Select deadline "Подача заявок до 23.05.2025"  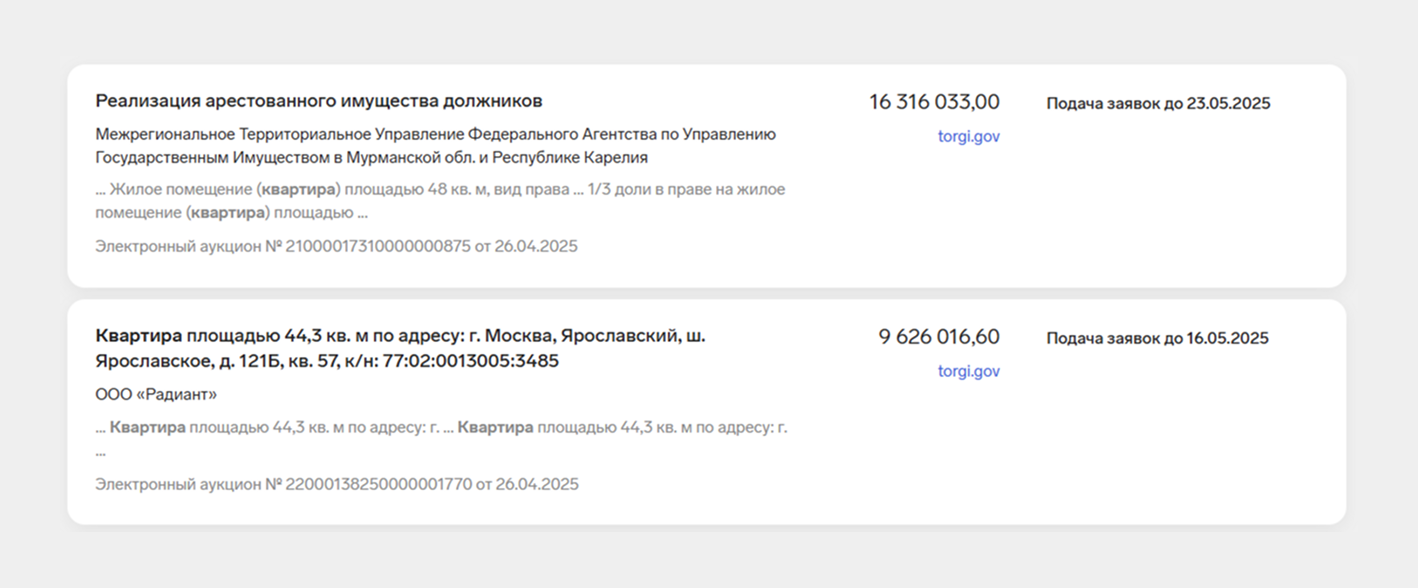(x=1158, y=103)
